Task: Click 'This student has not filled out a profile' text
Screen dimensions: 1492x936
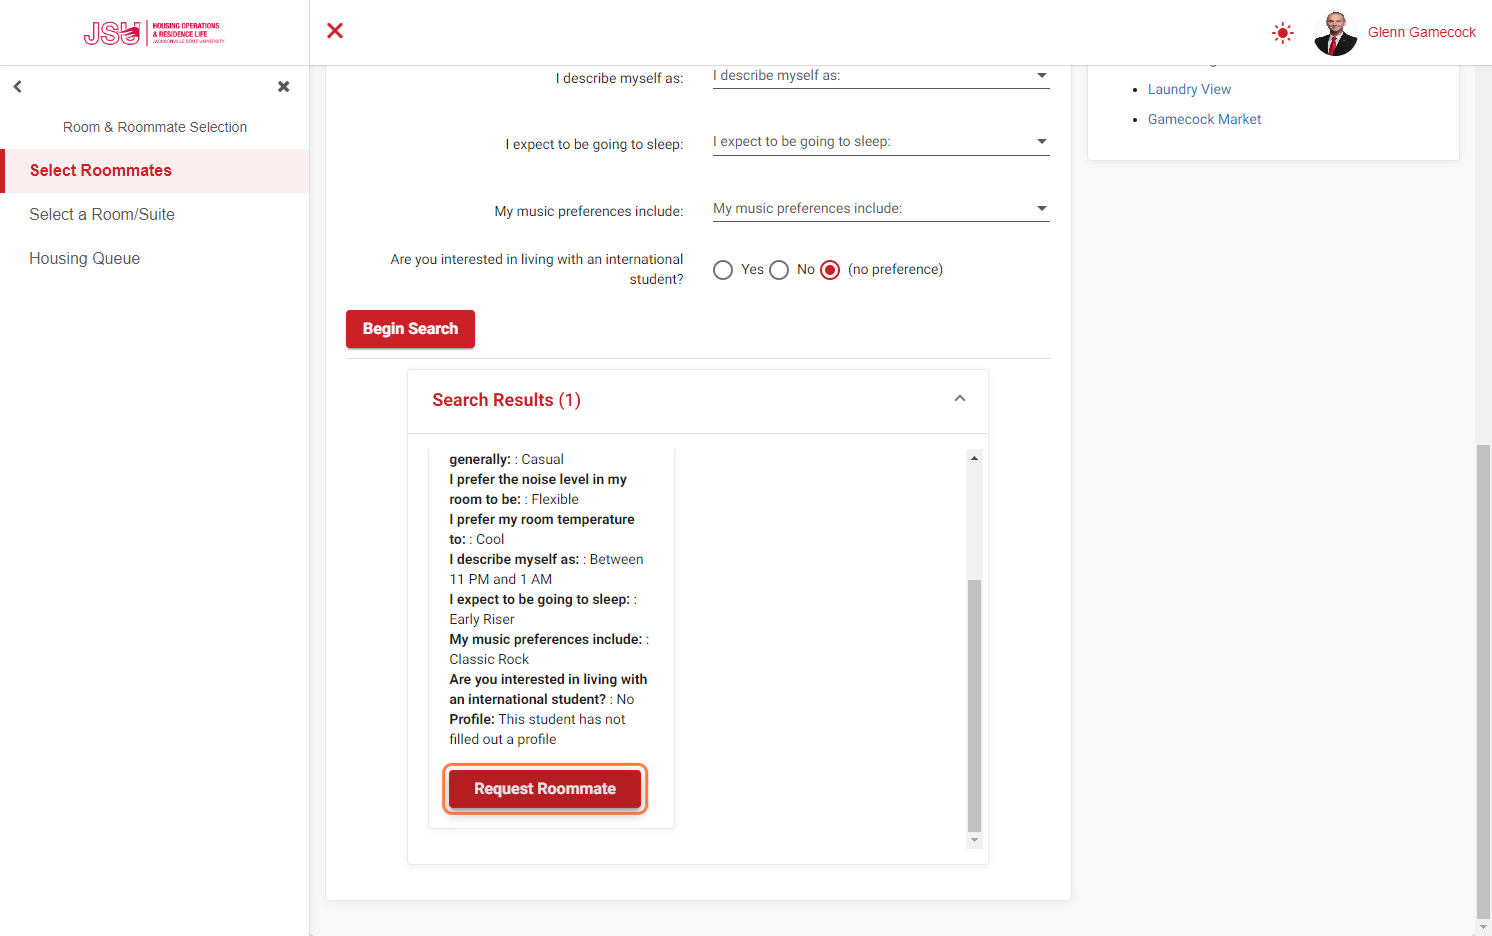Action: coord(538,729)
